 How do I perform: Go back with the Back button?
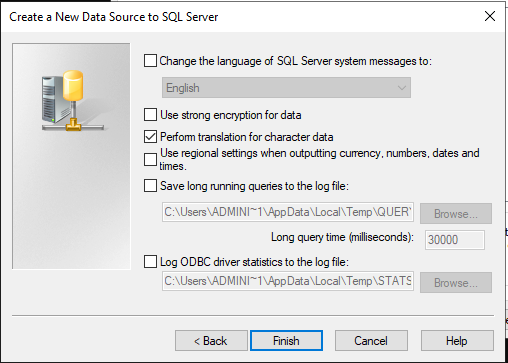(211, 341)
